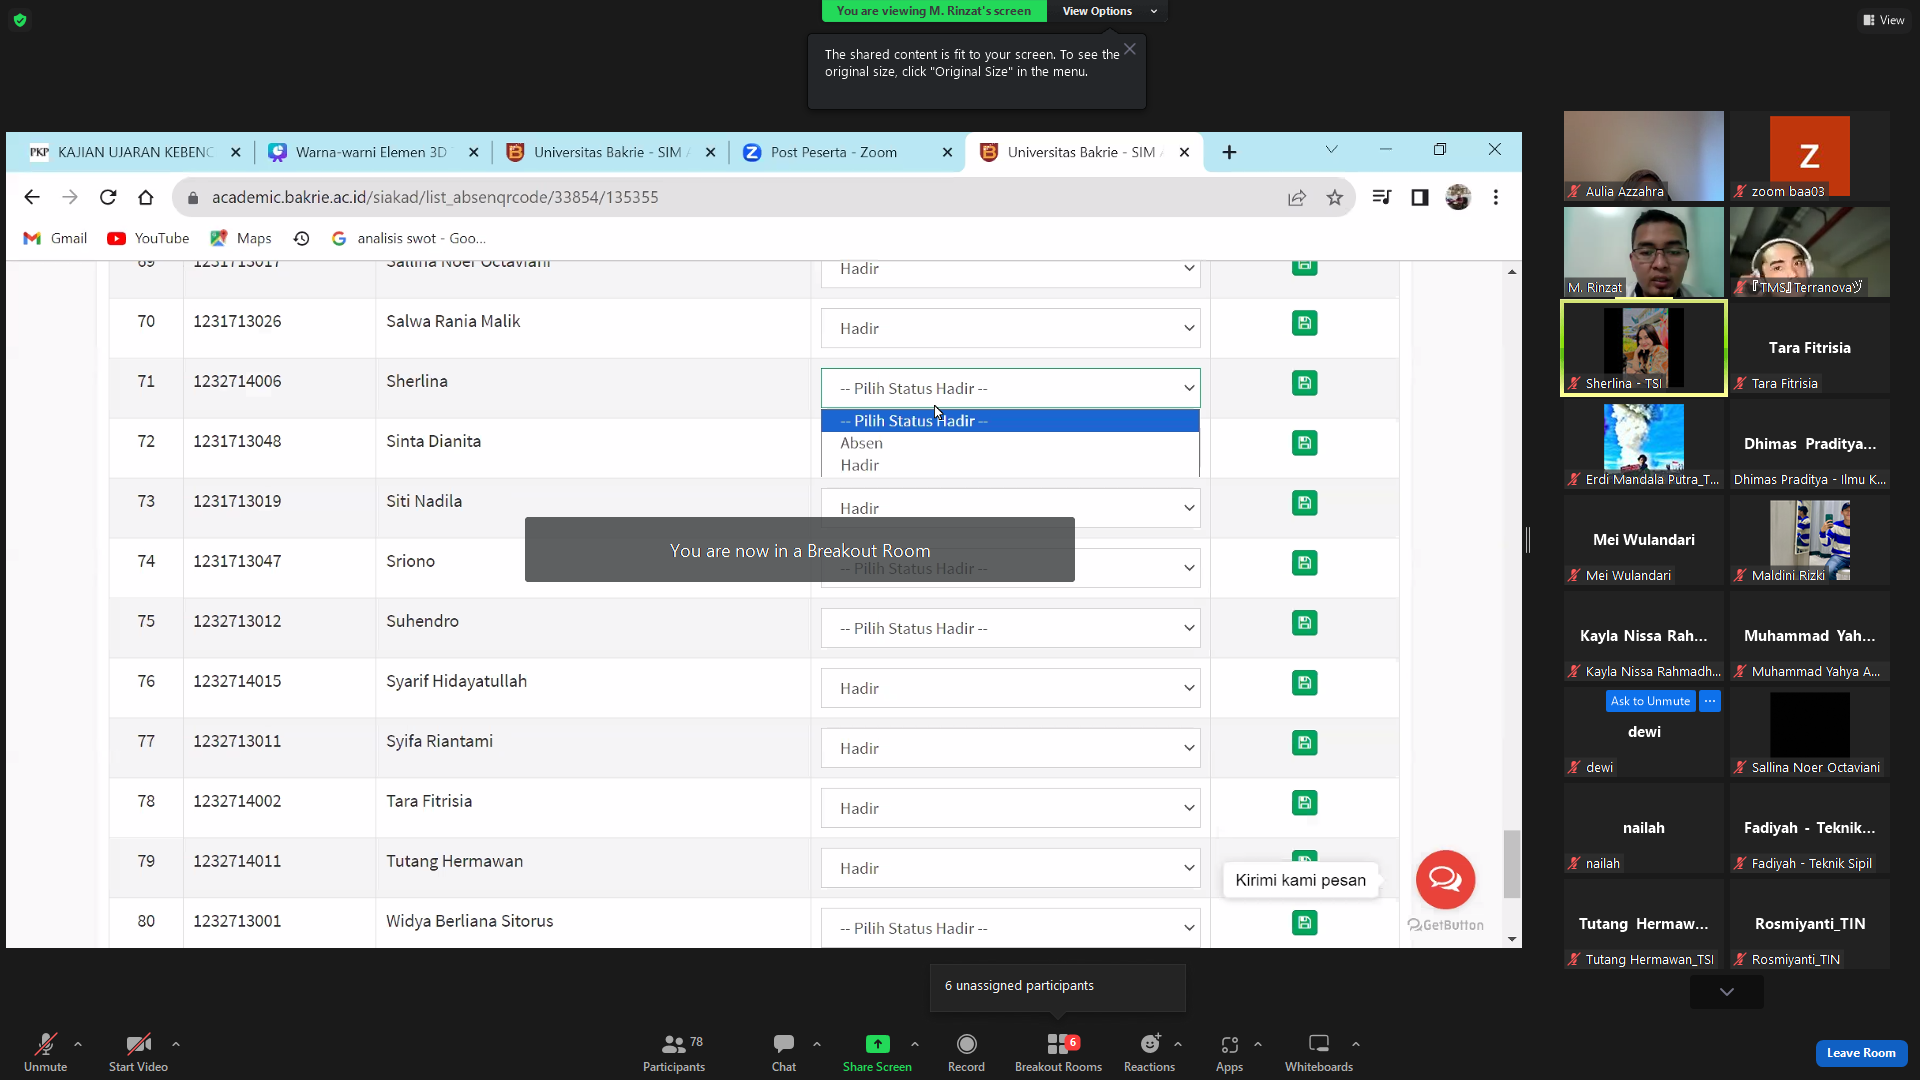This screenshot has height=1080, width=1920.
Task: Open the browser home page
Action: 146,197
